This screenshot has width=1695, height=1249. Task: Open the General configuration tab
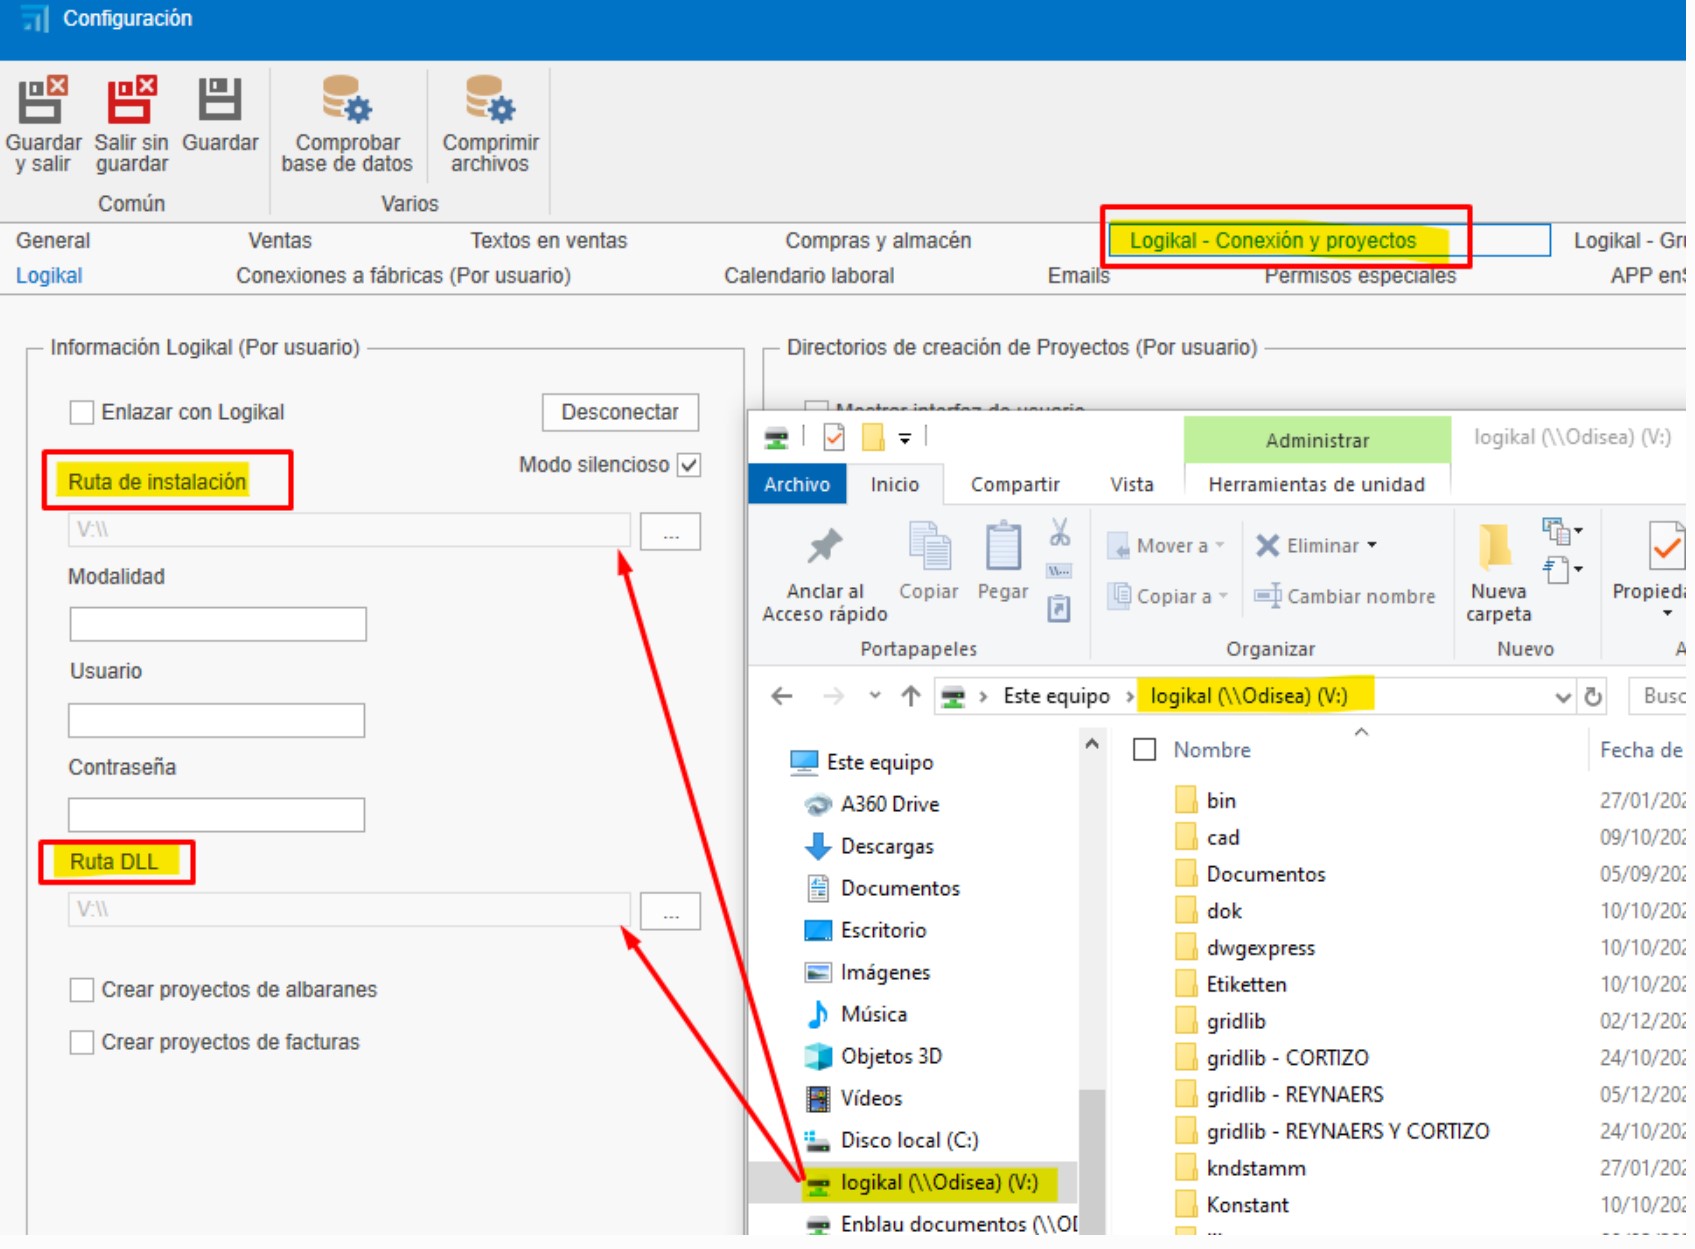(53, 241)
